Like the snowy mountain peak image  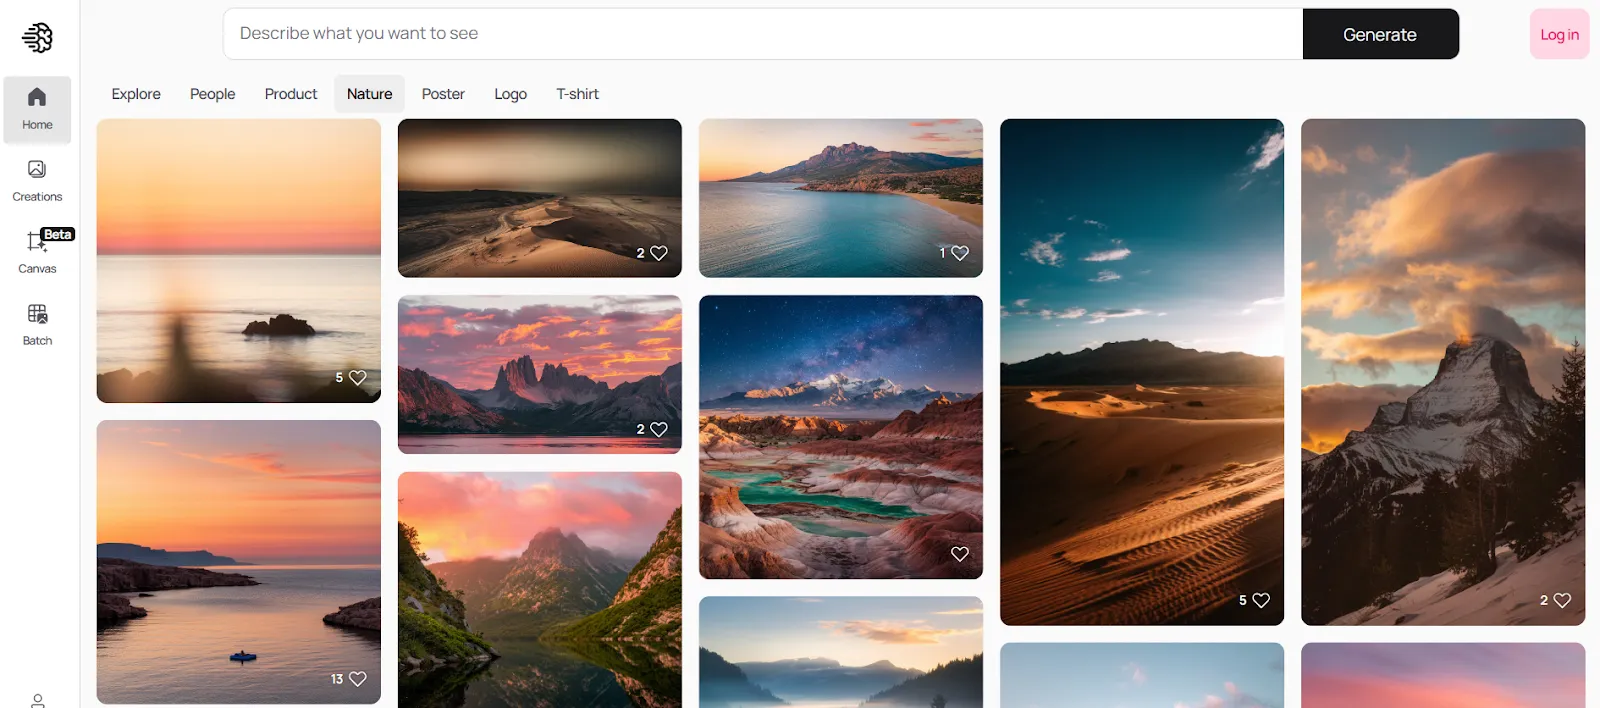pyautogui.click(x=1562, y=600)
